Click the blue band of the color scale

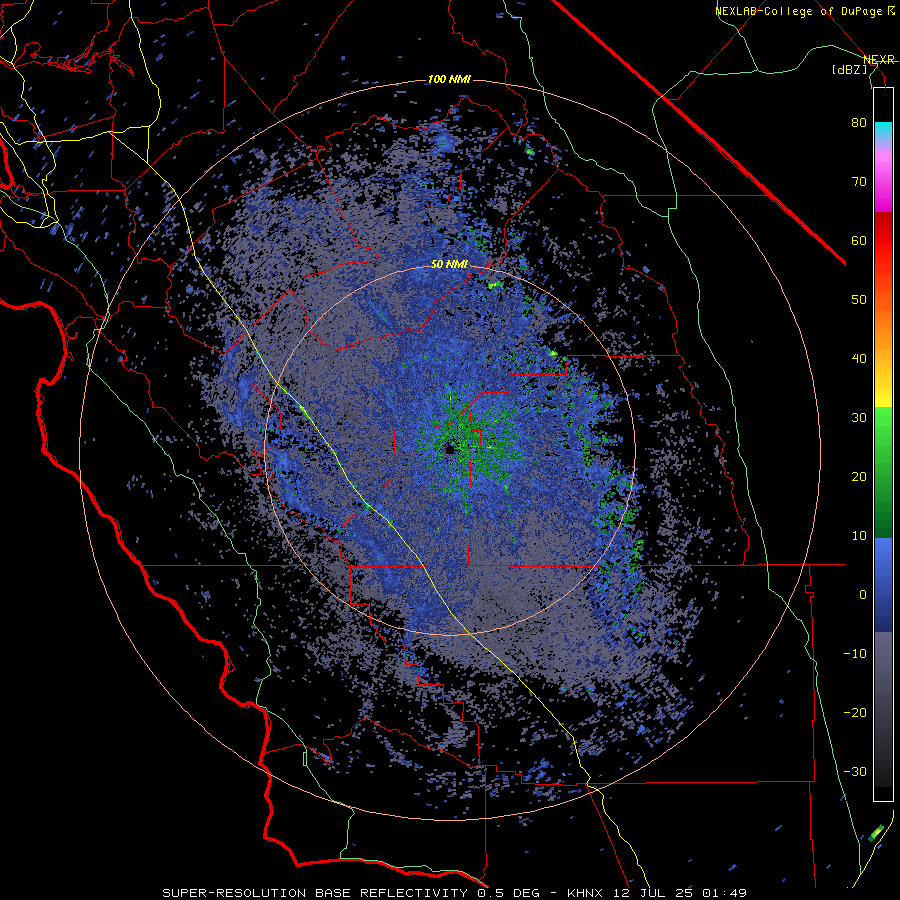pos(883,584)
